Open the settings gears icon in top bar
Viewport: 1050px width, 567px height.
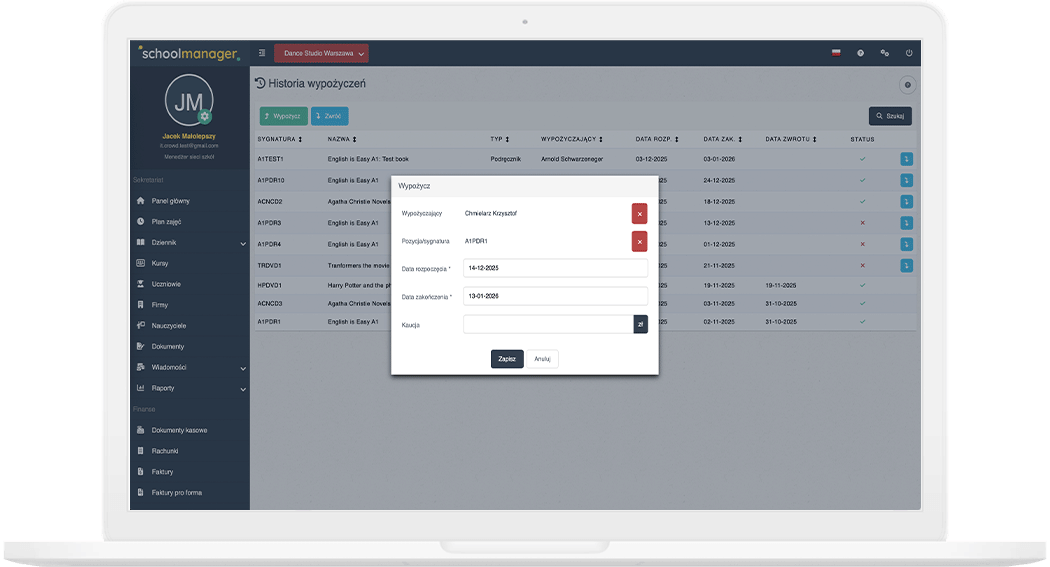(884, 53)
